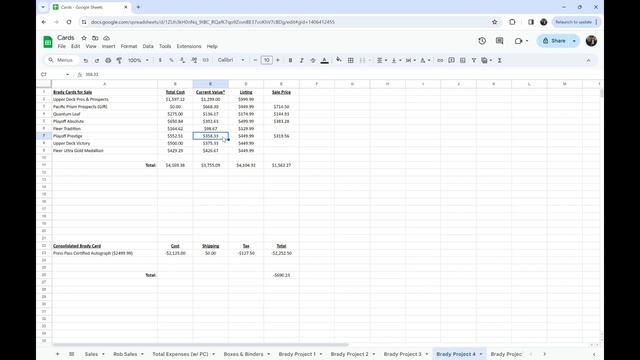Toggle strikethrough formatting

point(313,60)
